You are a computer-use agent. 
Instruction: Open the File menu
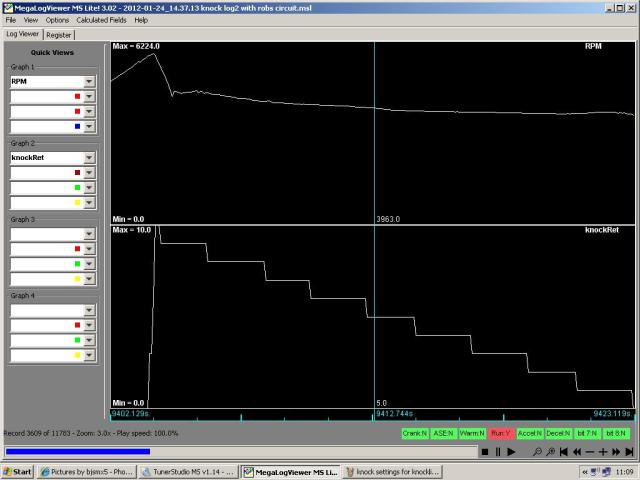coord(11,20)
